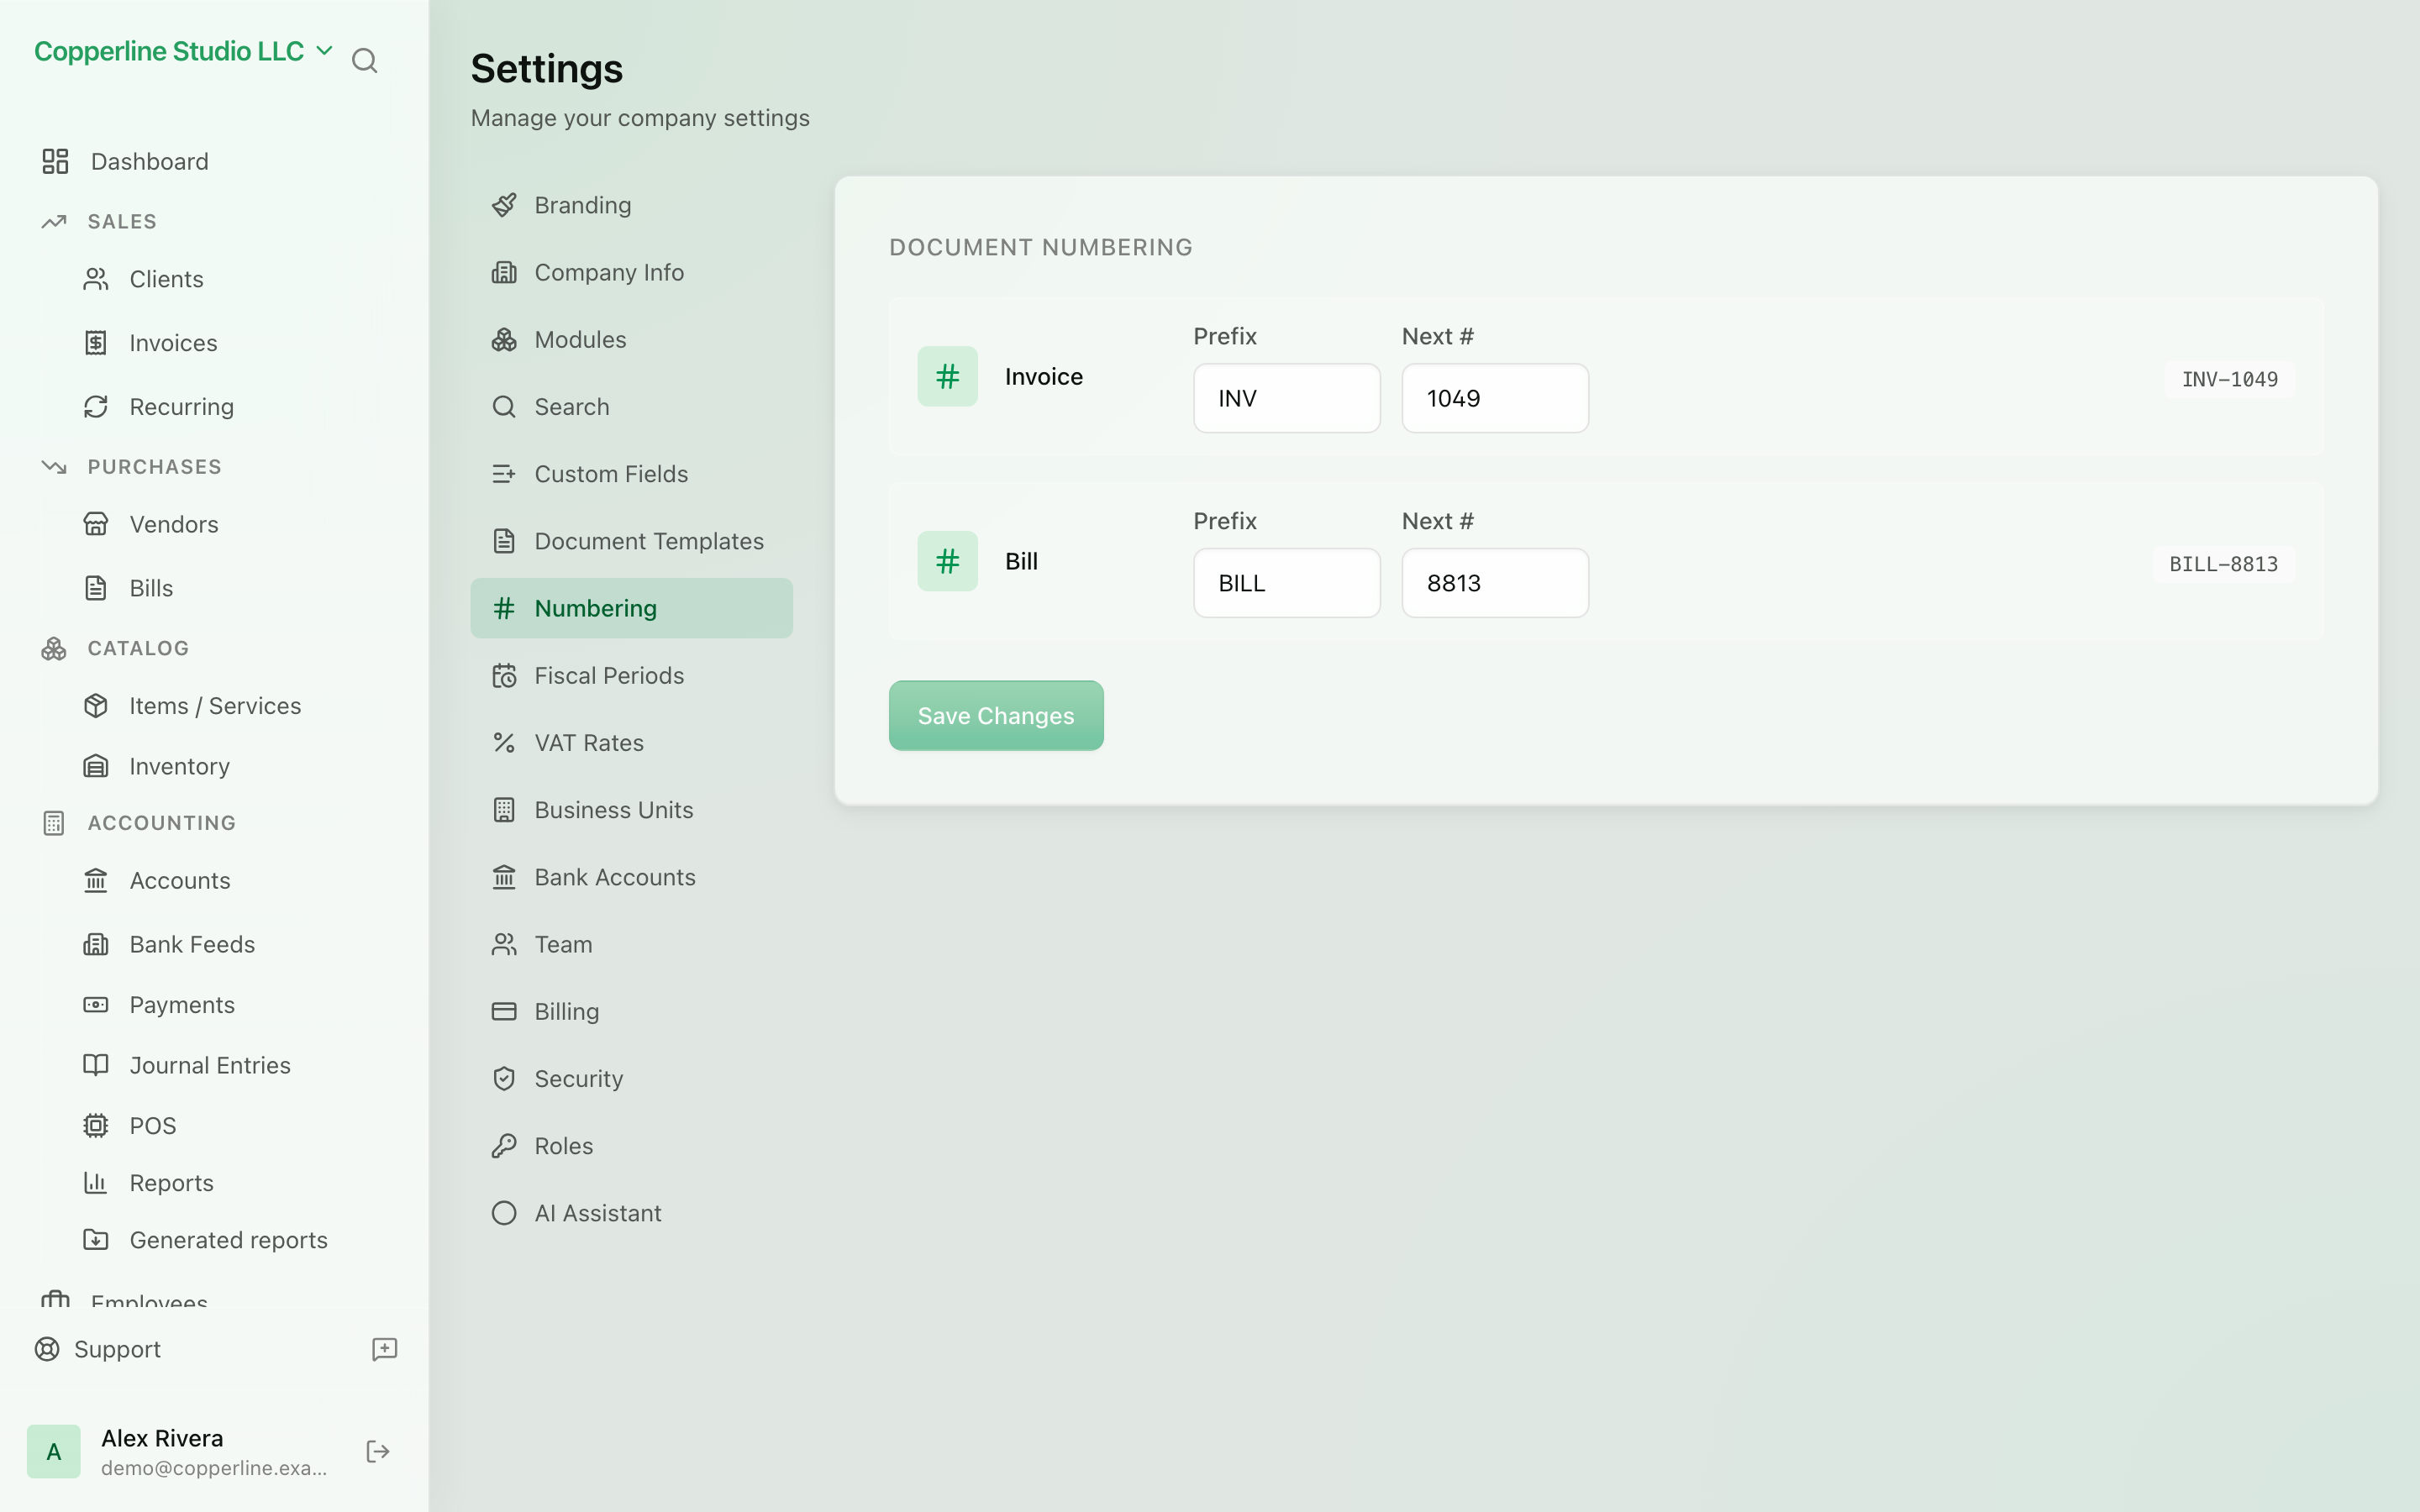Viewport: 2420px width, 1512px height.
Task: Click the BILL-8813 preview badge
Action: pyautogui.click(x=2223, y=564)
